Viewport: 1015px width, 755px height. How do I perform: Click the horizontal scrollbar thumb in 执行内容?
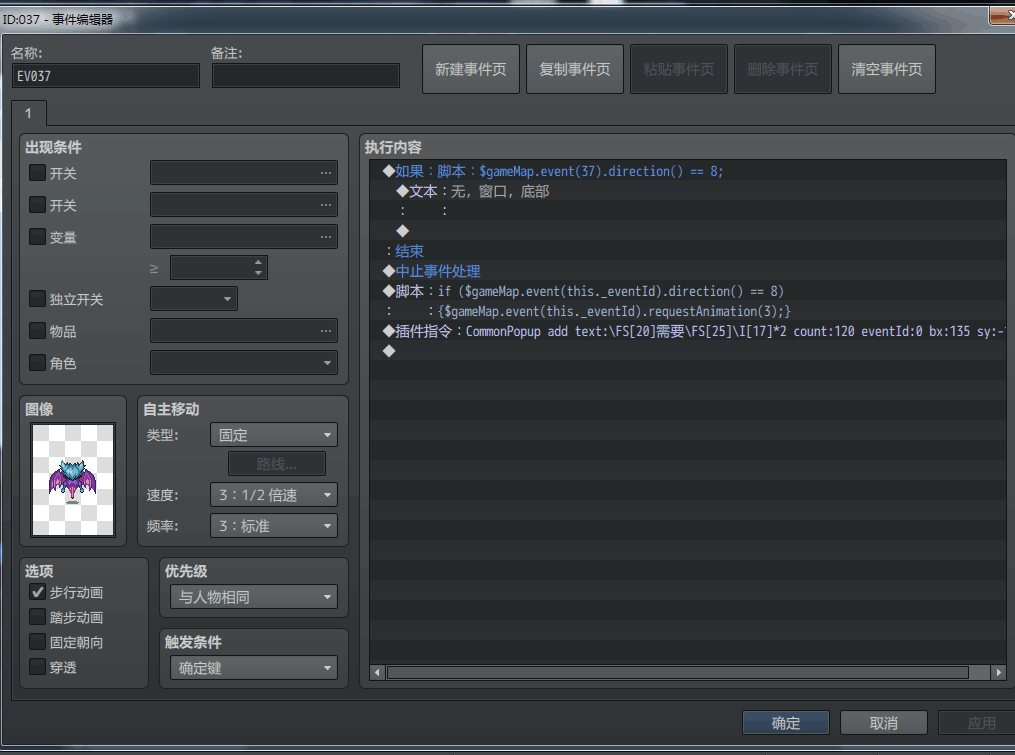[678, 673]
